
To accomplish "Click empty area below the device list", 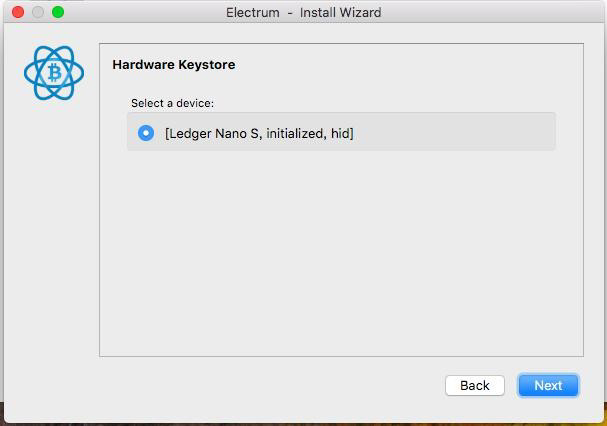I will pyautogui.click(x=341, y=252).
